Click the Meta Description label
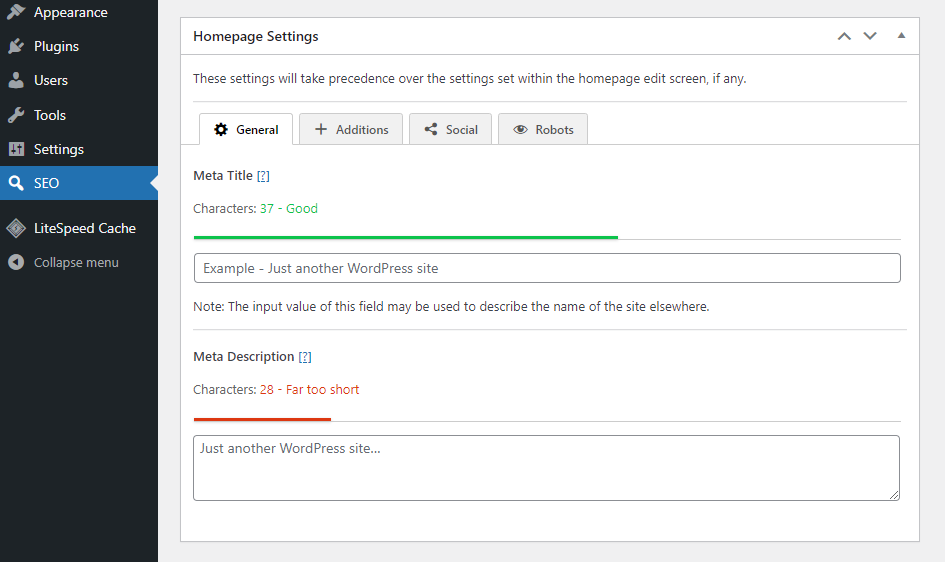Image resolution: width=945 pixels, height=562 pixels. coord(243,357)
